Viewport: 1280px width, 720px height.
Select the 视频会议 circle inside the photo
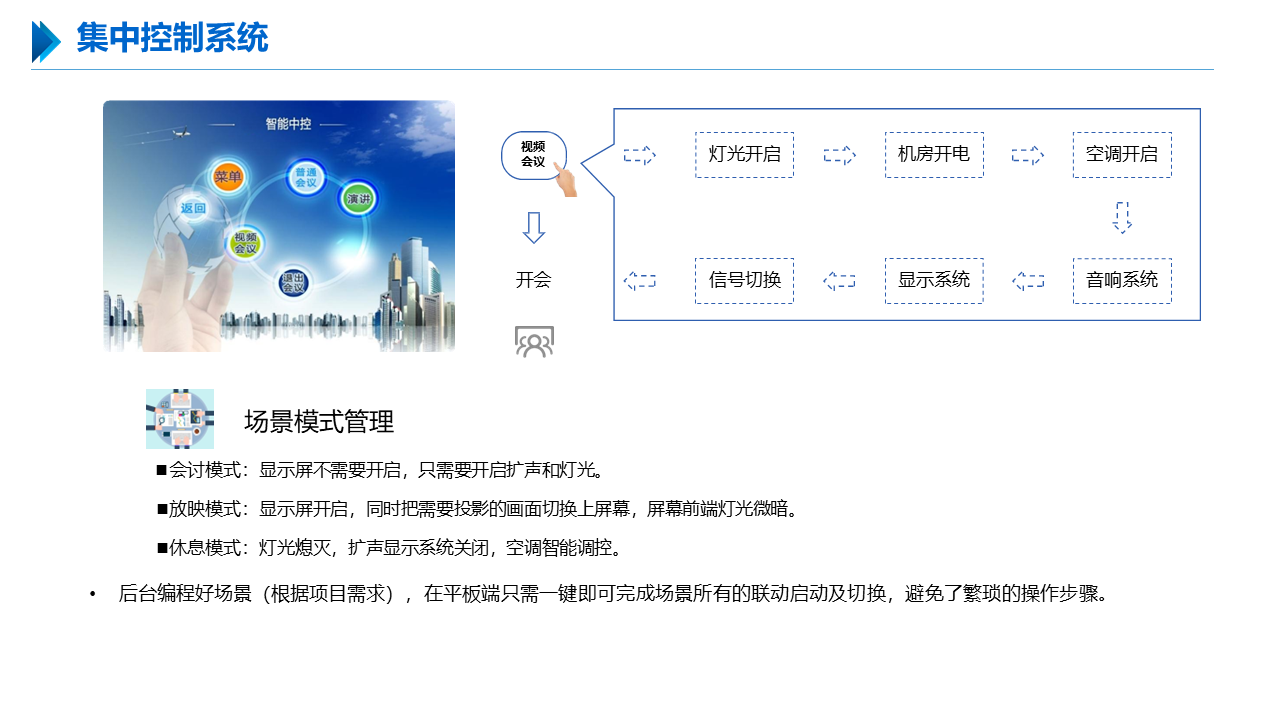tap(245, 242)
